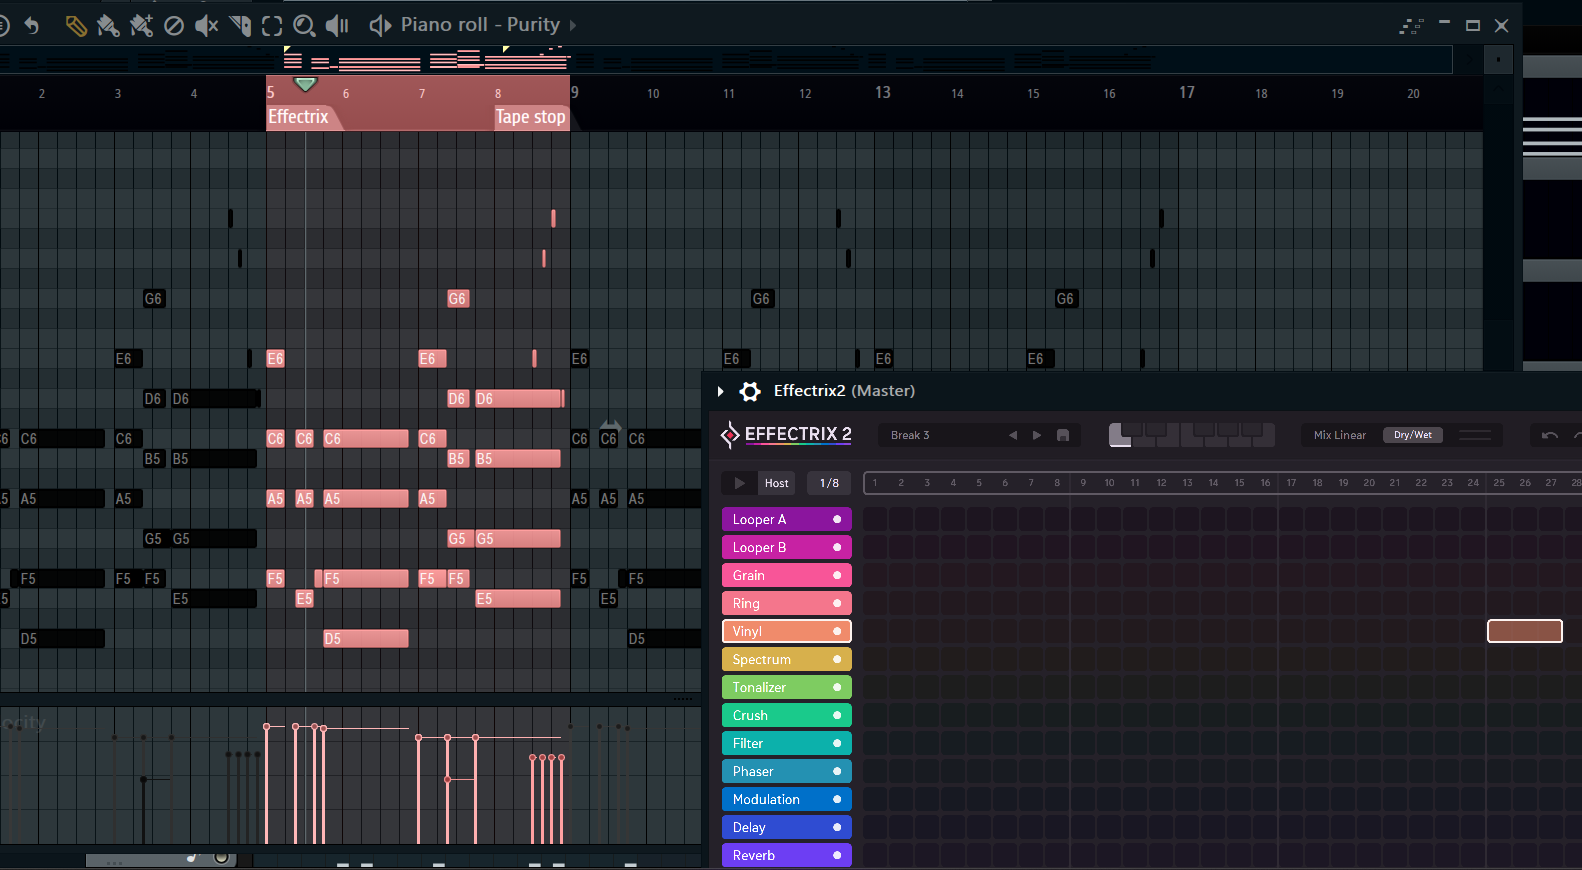Screen dimensions: 1582x870
Task: Click the target channel speaker icon
Action: click(x=380, y=25)
